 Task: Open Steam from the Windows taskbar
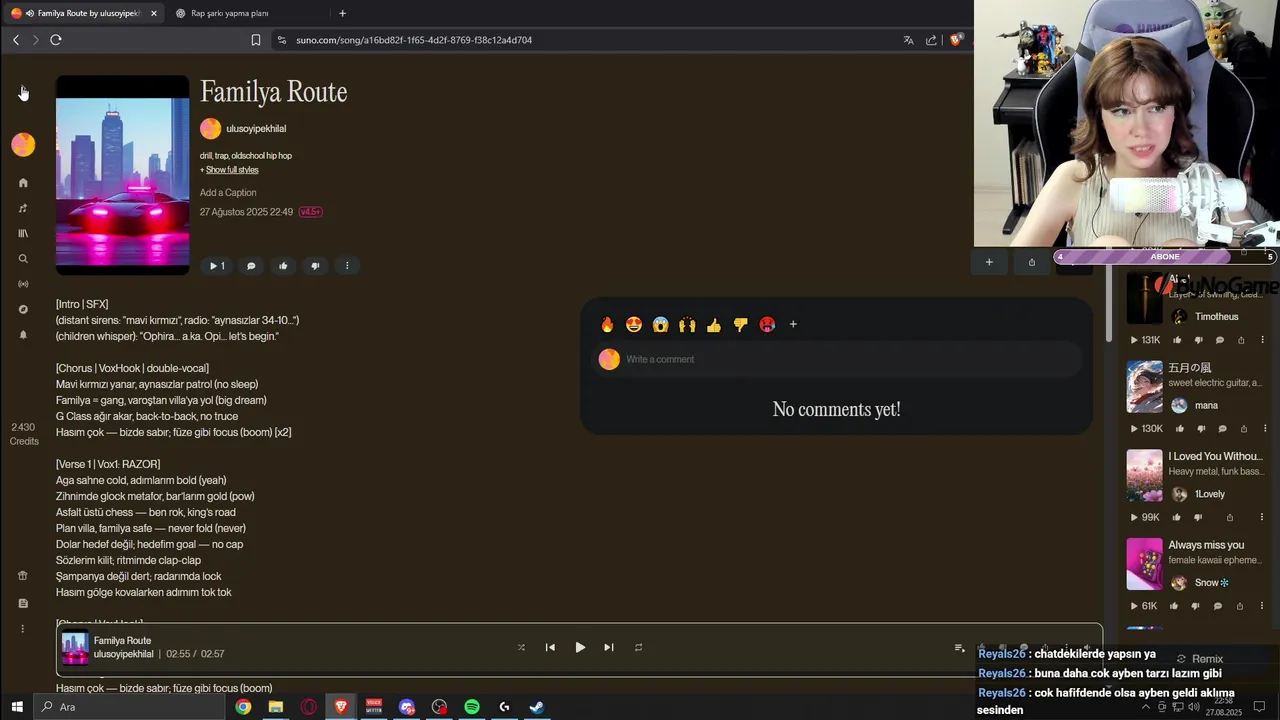coord(537,707)
